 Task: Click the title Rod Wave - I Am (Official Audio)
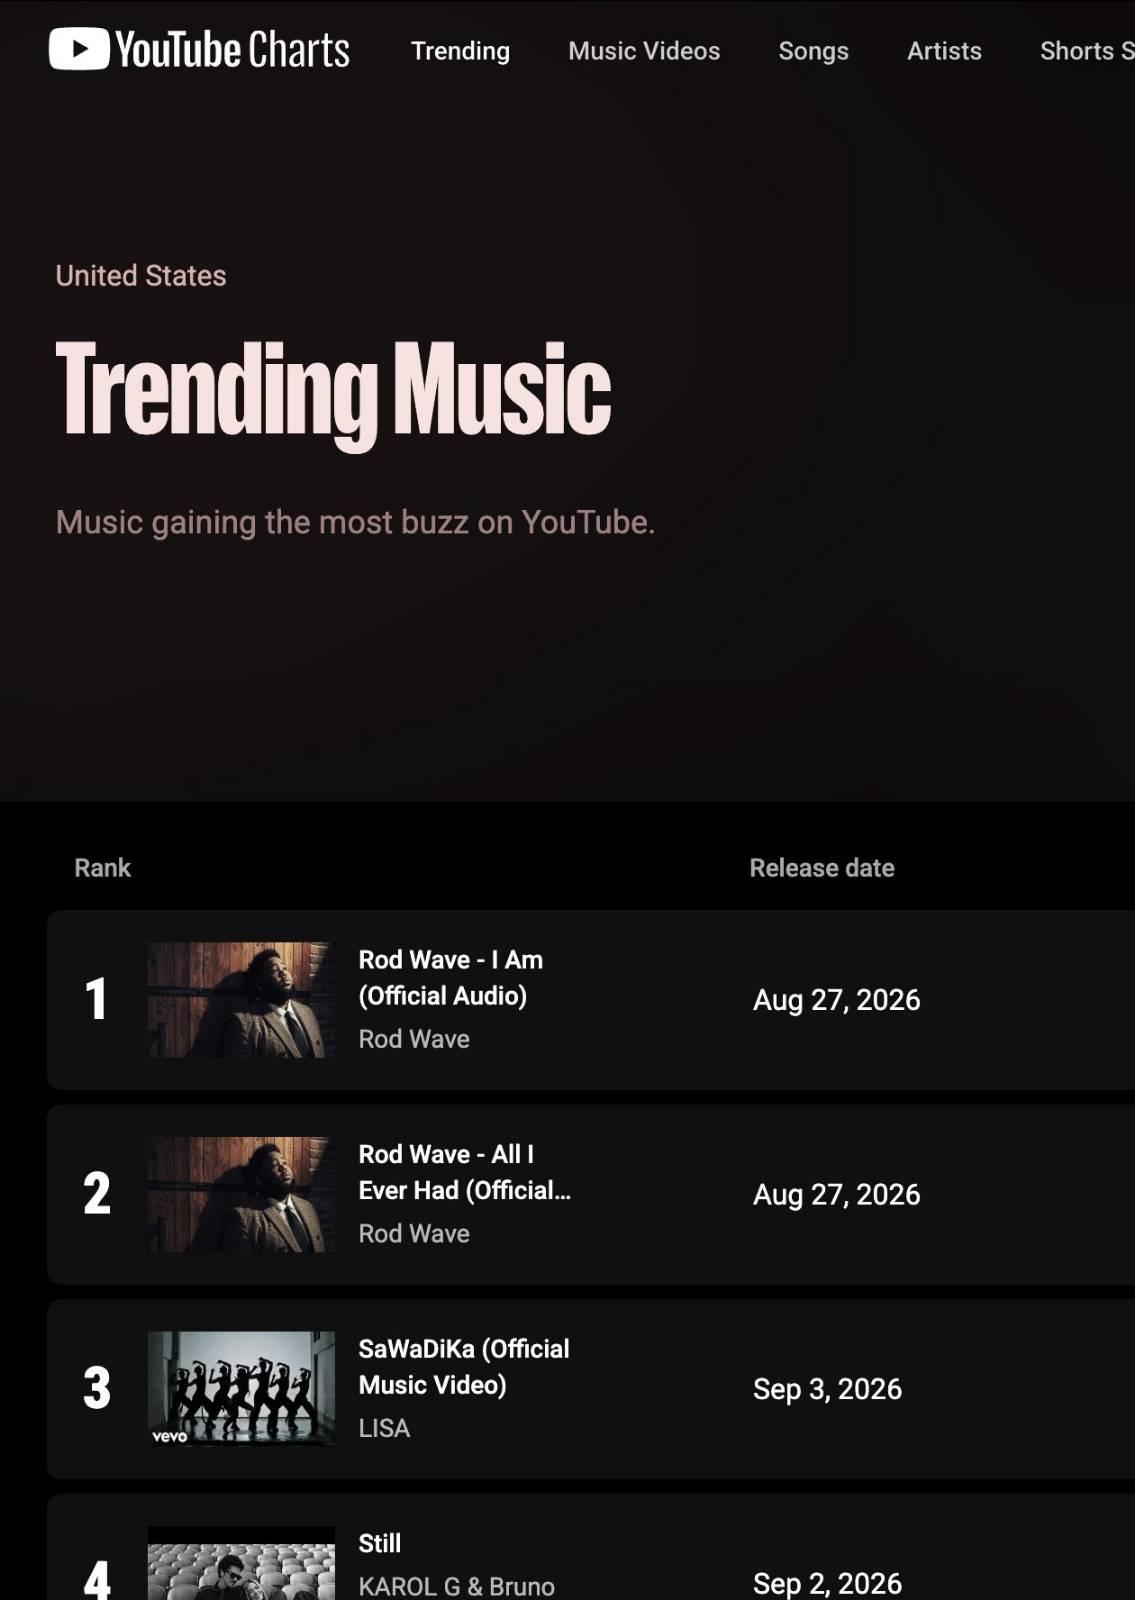point(451,978)
